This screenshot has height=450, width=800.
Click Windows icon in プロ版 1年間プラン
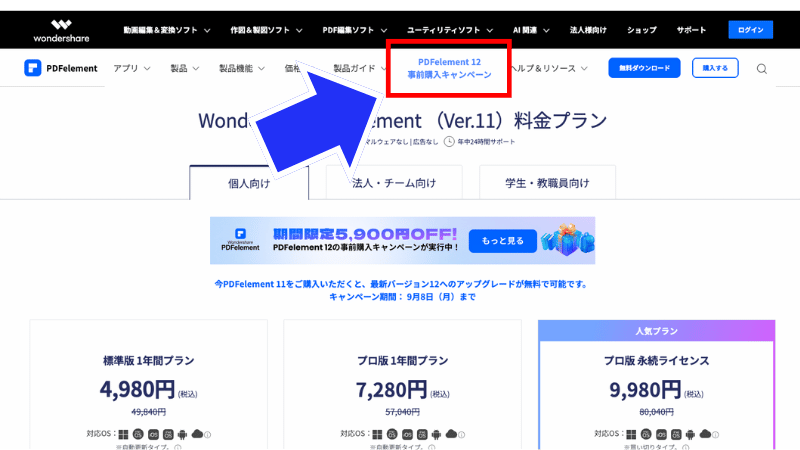point(377,435)
